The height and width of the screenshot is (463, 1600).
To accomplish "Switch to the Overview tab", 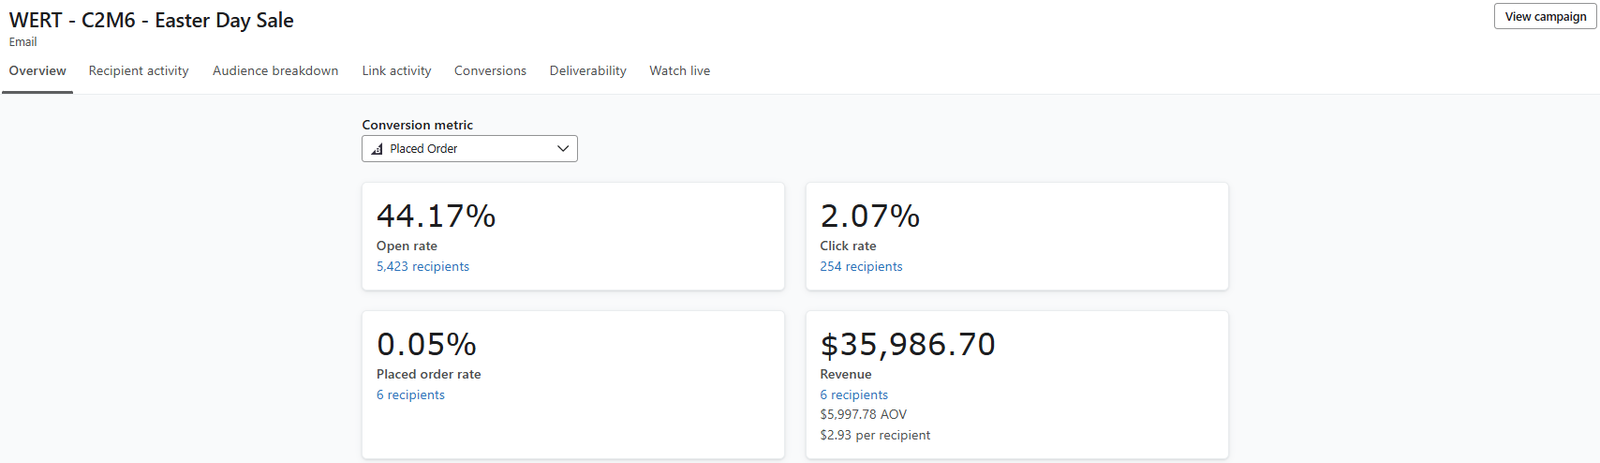I will click(x=37, y=71).
